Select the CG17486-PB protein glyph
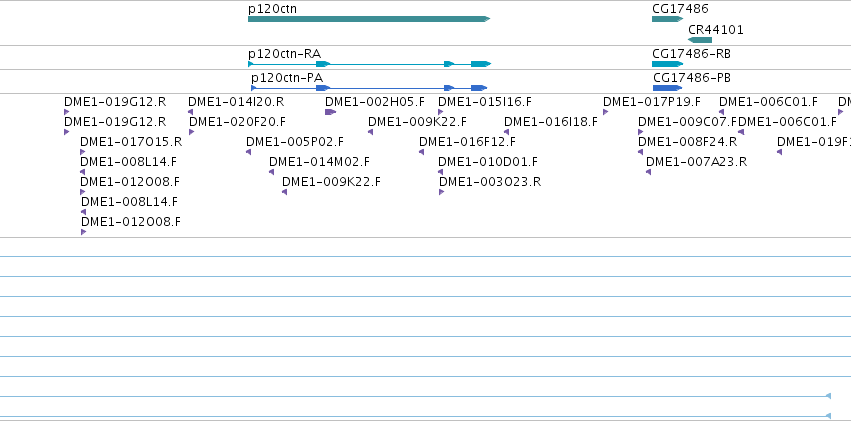851x421 pixels. (x=668, y=88)
